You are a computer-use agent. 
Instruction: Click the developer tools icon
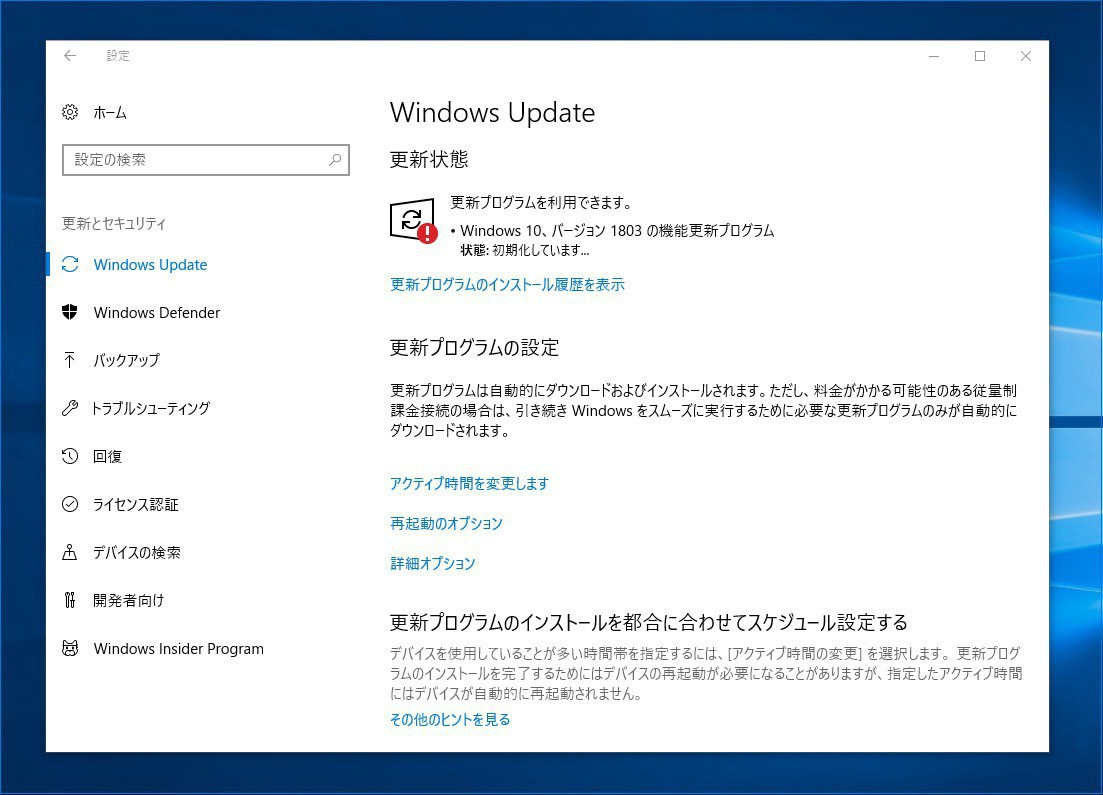click(70, 600)
